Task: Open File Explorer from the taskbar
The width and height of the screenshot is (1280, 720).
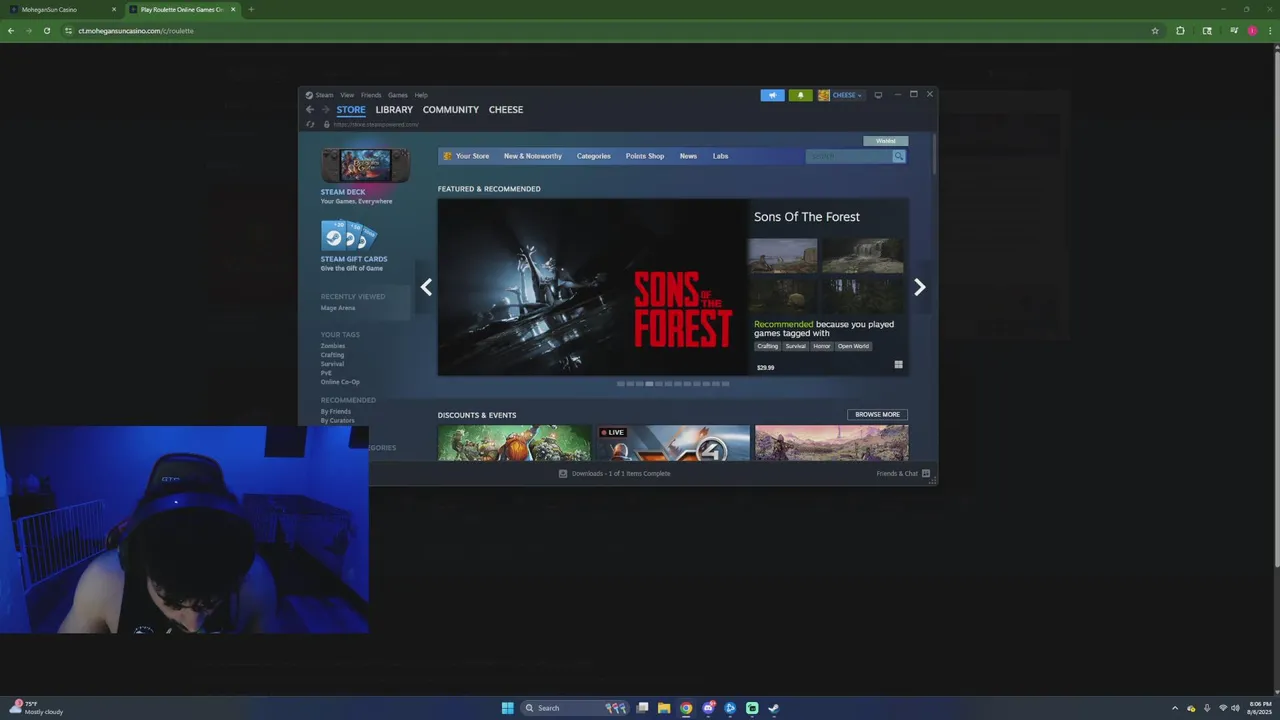Action: click(664, 708)
